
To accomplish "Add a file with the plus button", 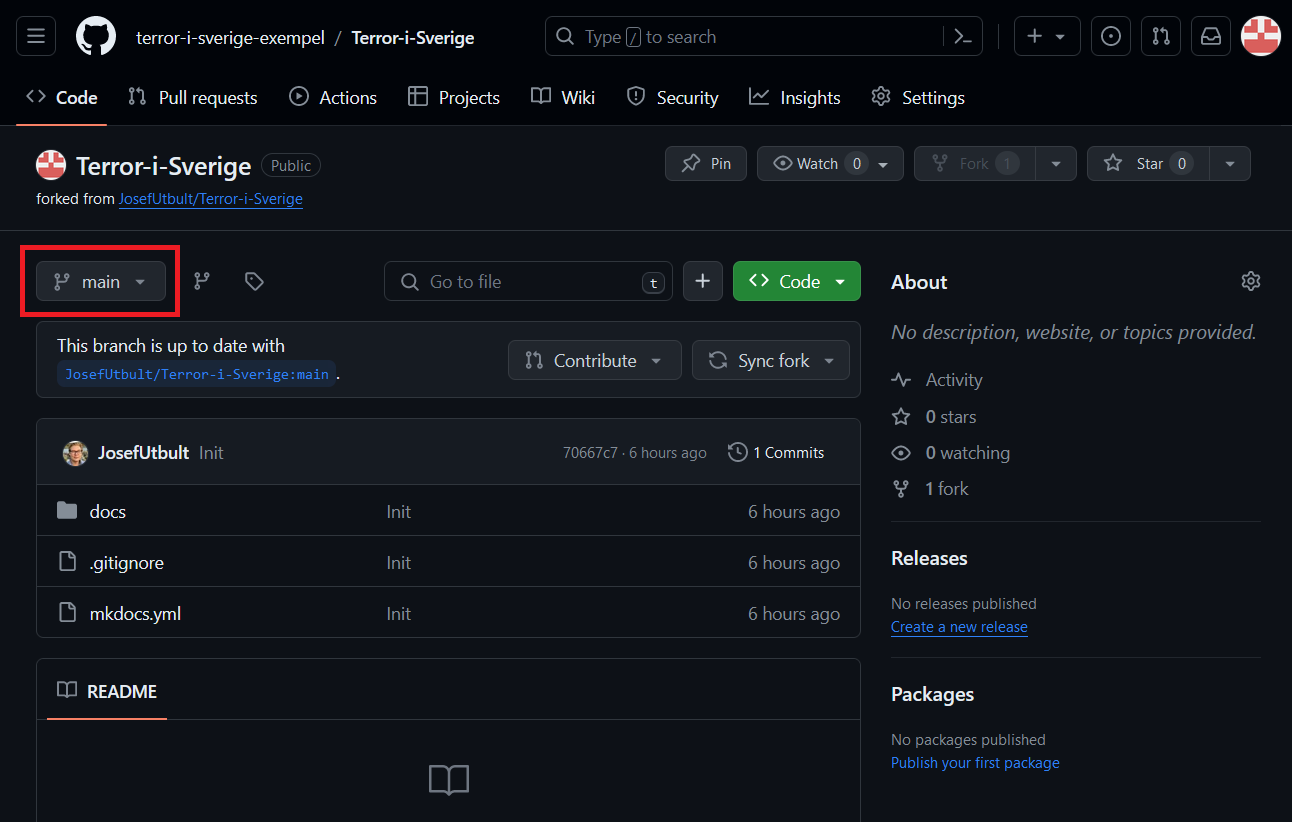I will 703,282.
